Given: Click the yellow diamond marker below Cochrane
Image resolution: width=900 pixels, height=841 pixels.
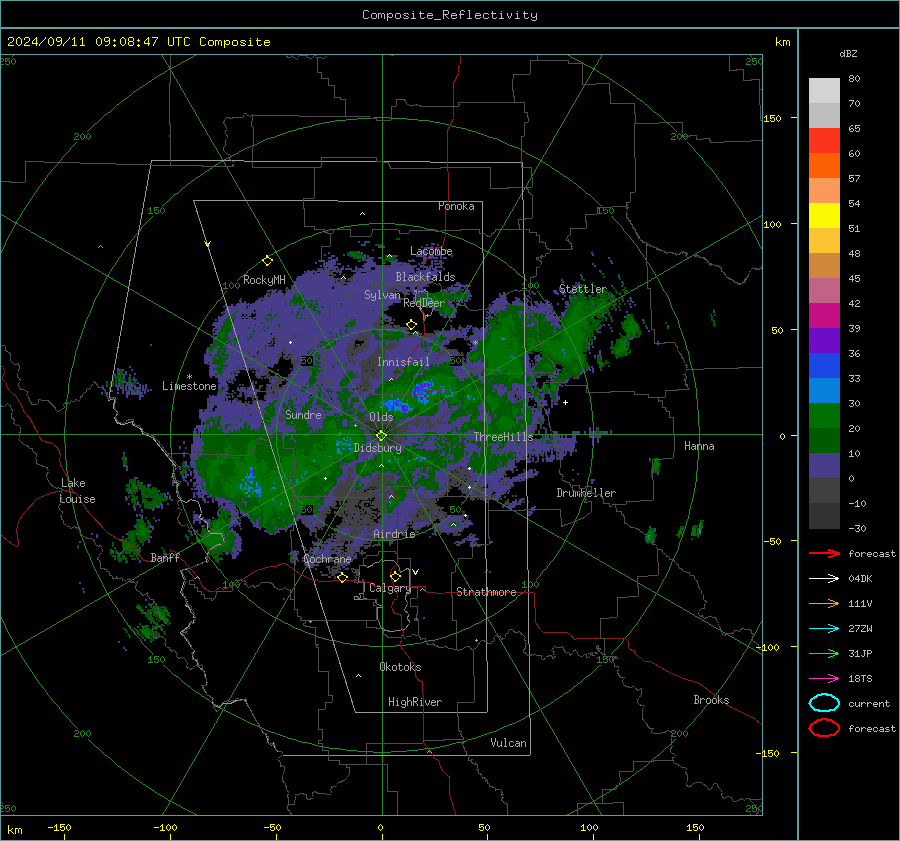Looking at the screenshot, I should pos(342,578).
